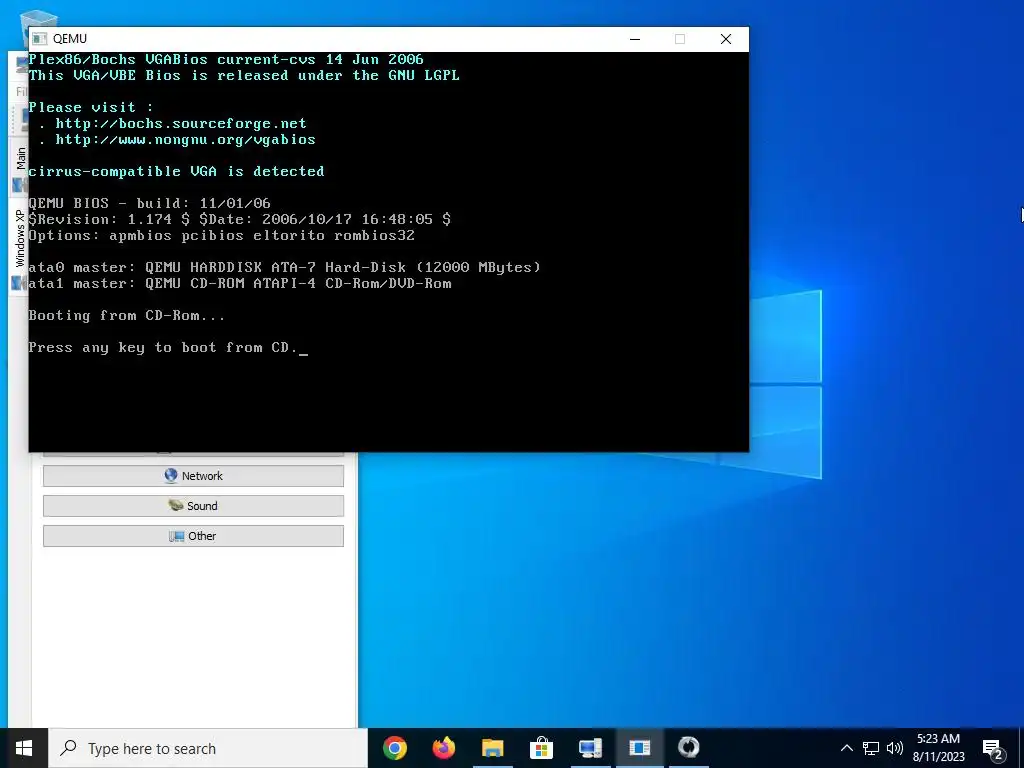Open File Explorer from the taskbar

pyautogui.click(x=493, y=748)
